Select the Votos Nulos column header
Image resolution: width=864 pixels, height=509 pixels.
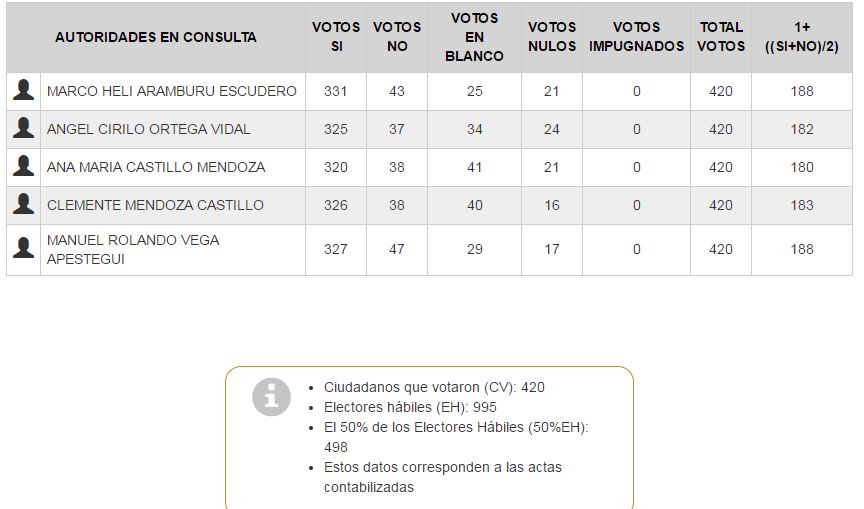(x=552, y=37)
